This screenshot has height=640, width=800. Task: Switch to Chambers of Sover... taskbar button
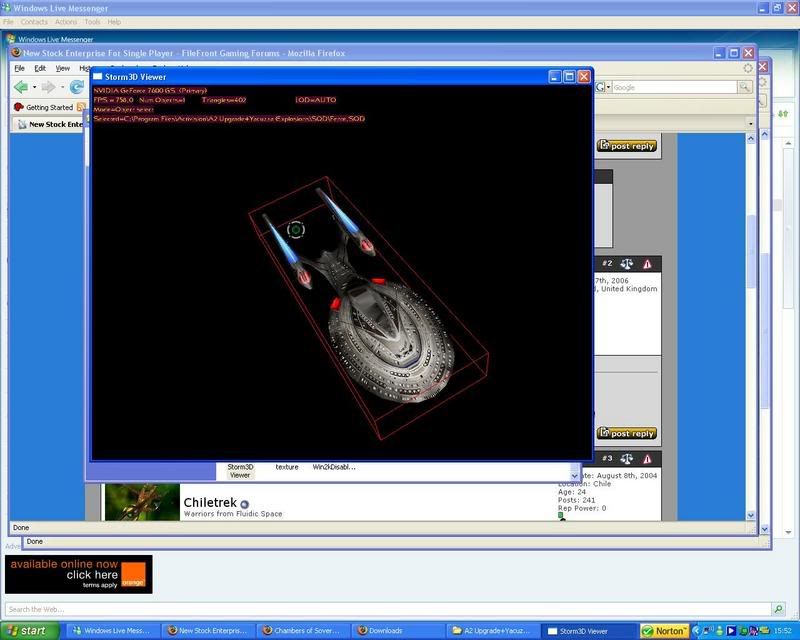point(303,631)
